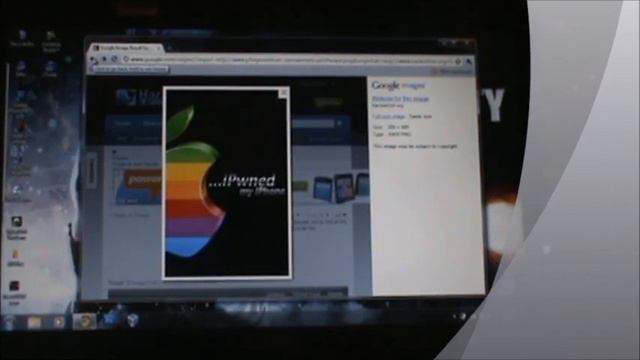
Task: Select the yellow folder desktop icon
Action: [x=15, y=258]
